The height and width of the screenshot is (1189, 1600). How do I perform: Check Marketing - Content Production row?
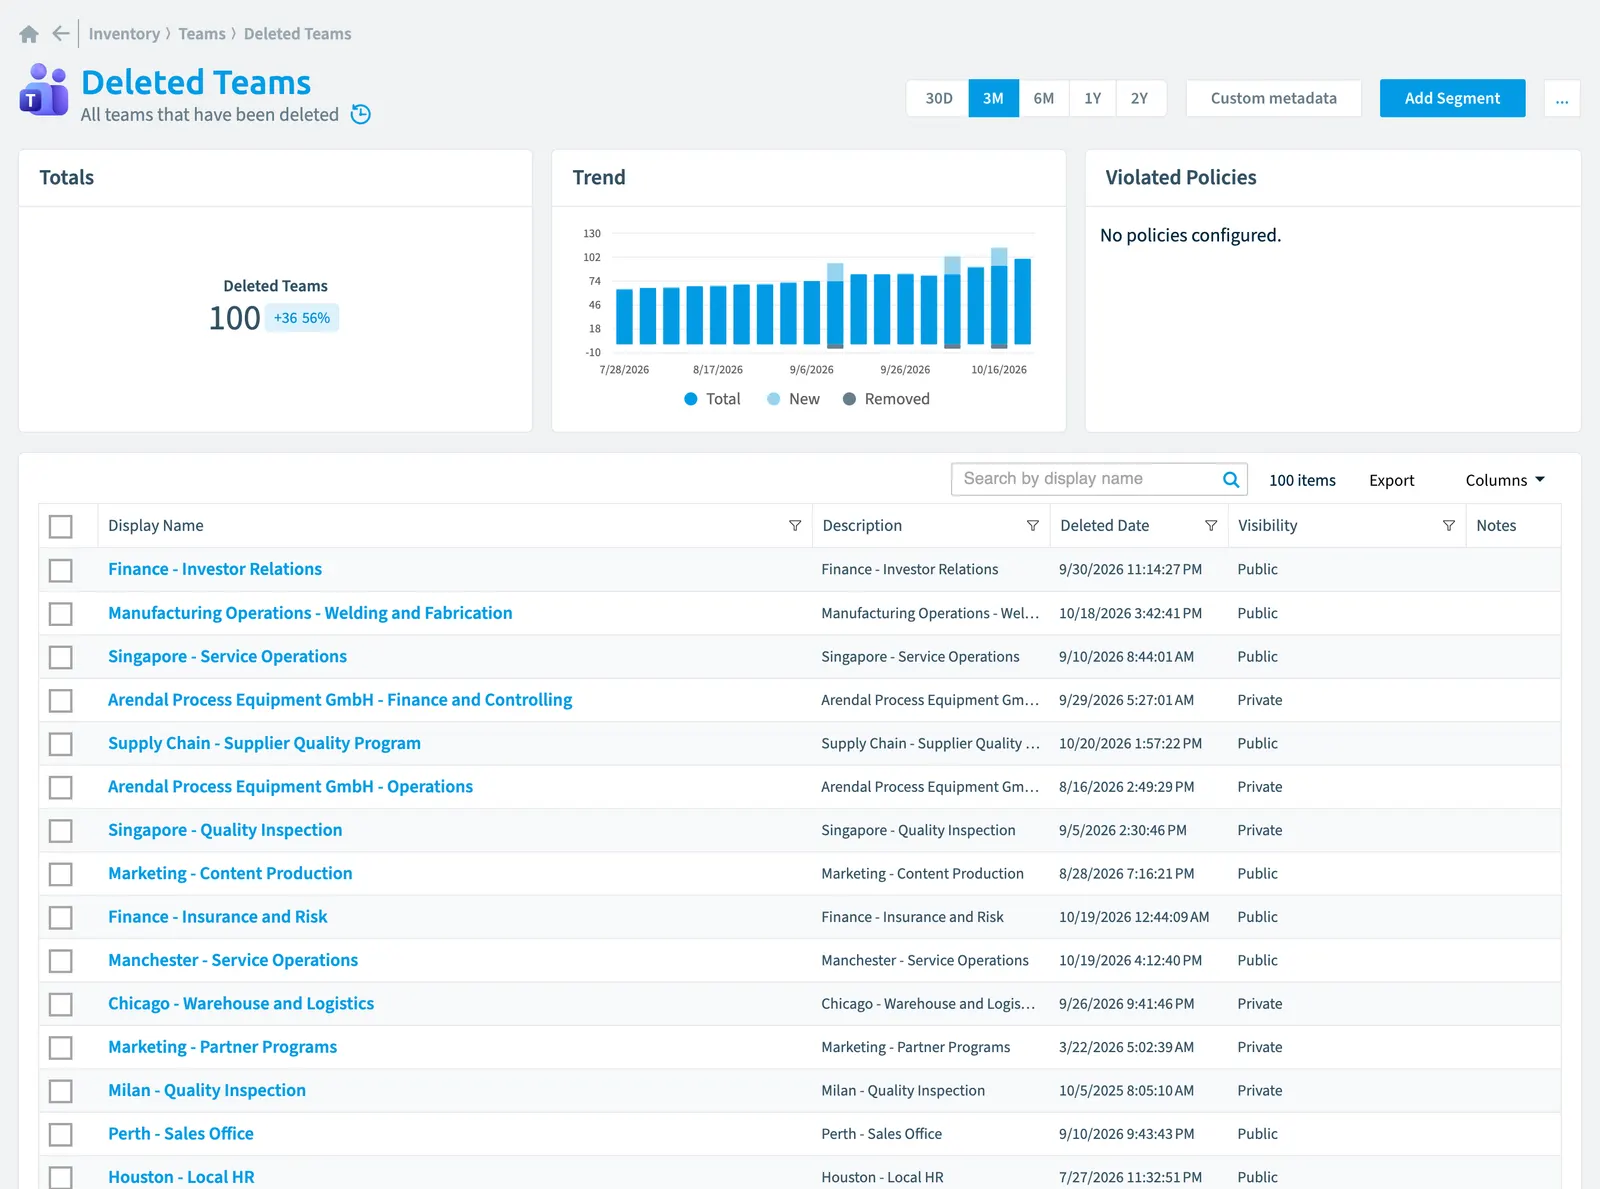pos(61,874)
